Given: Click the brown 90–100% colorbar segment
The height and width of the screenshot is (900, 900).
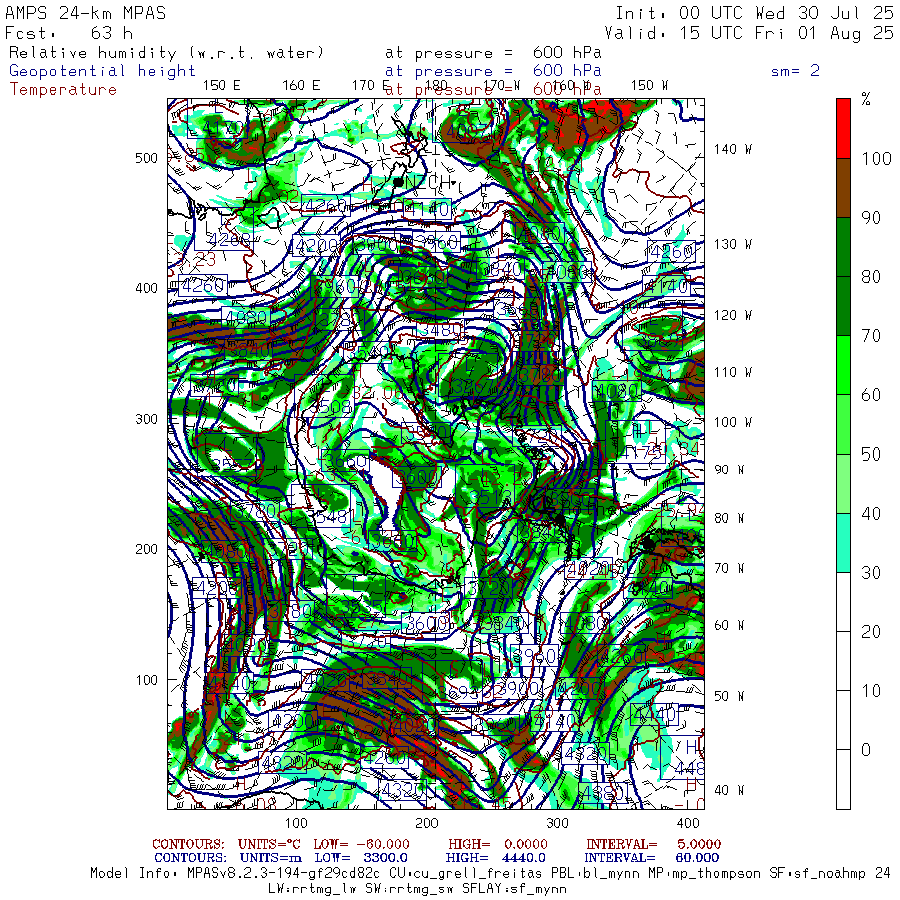Looking at the screenshot, I should (843, 188).
